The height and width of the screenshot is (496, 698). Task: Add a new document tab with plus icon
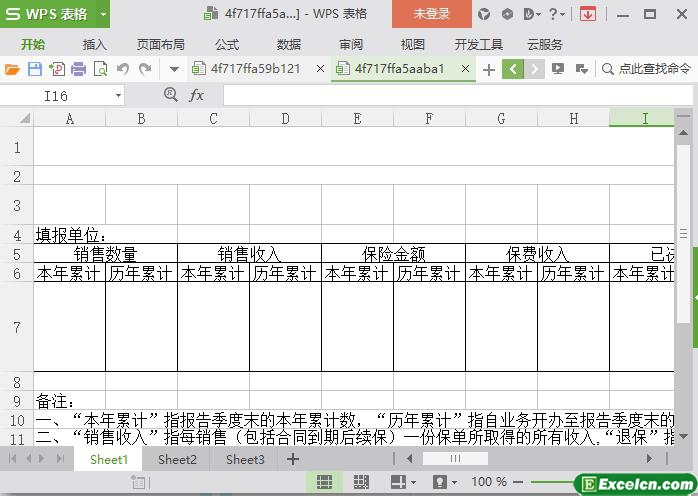(489, 69)
